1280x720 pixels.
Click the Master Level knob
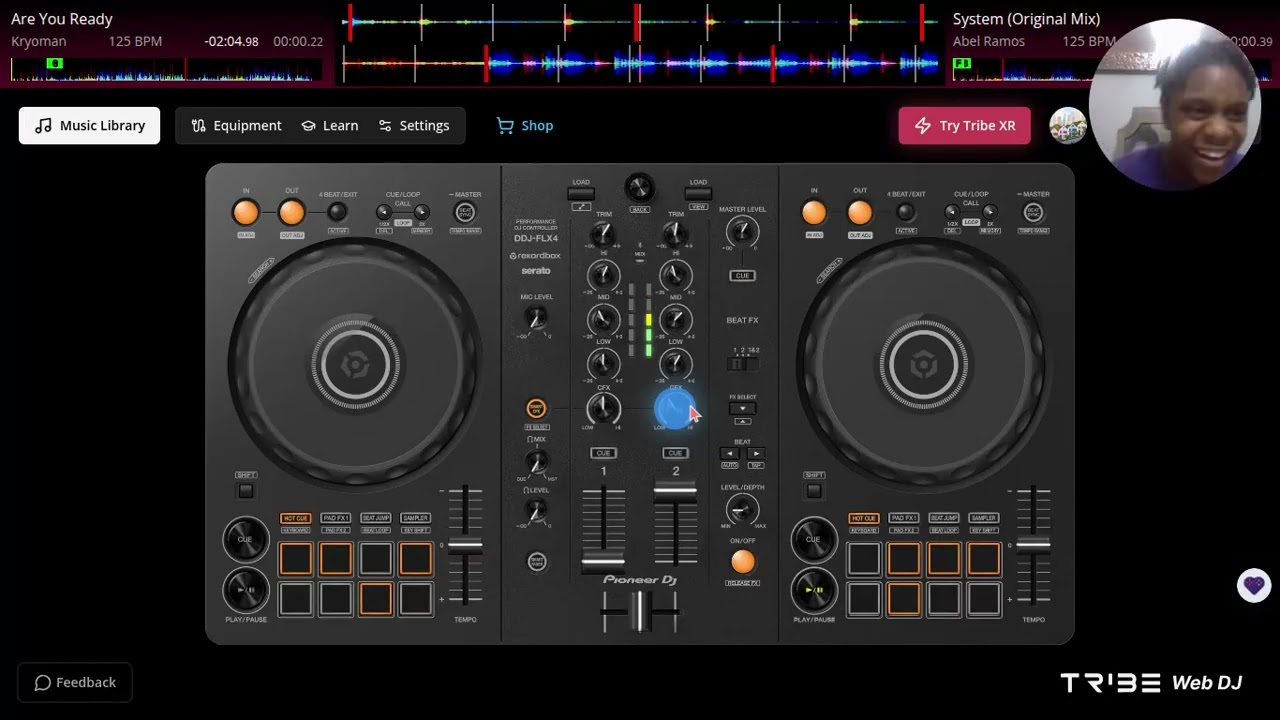[742, 233]
